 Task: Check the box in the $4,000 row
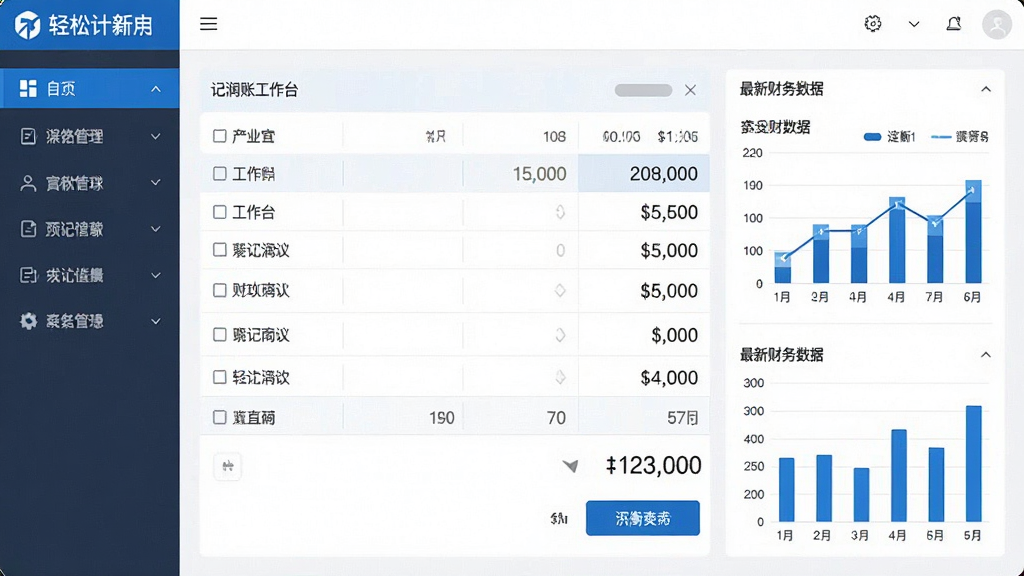click(219, 377)
